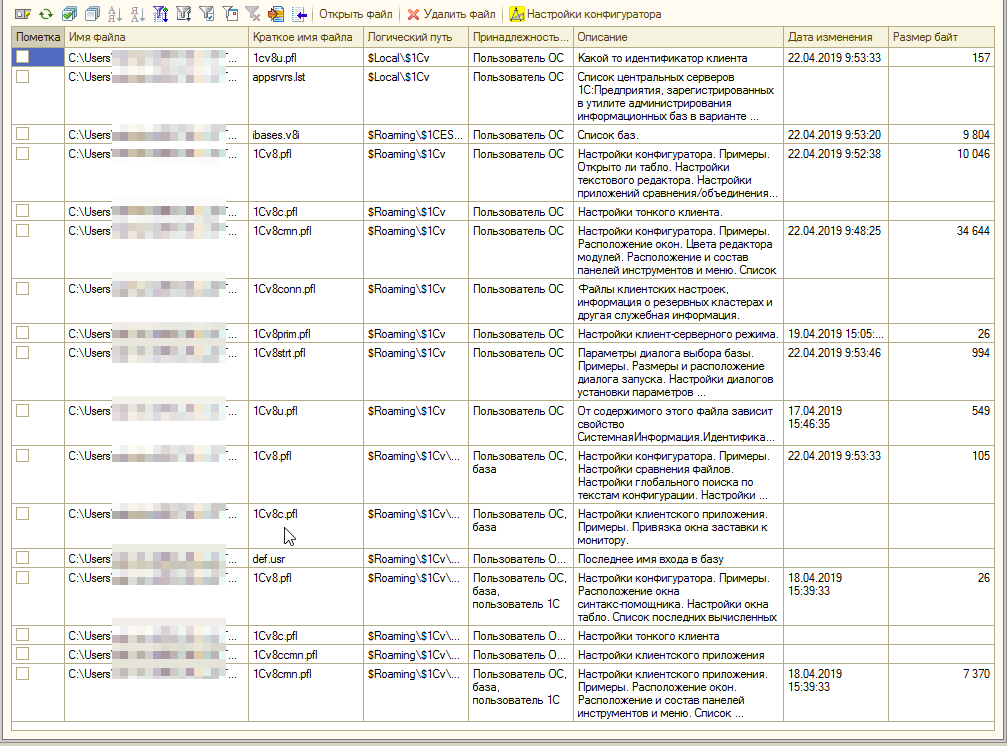The height and width of the screenshot is (746, 1007).
Task: Click description 'Настройки клиент-серверного режима.'
Action: [x=678, y=334]
